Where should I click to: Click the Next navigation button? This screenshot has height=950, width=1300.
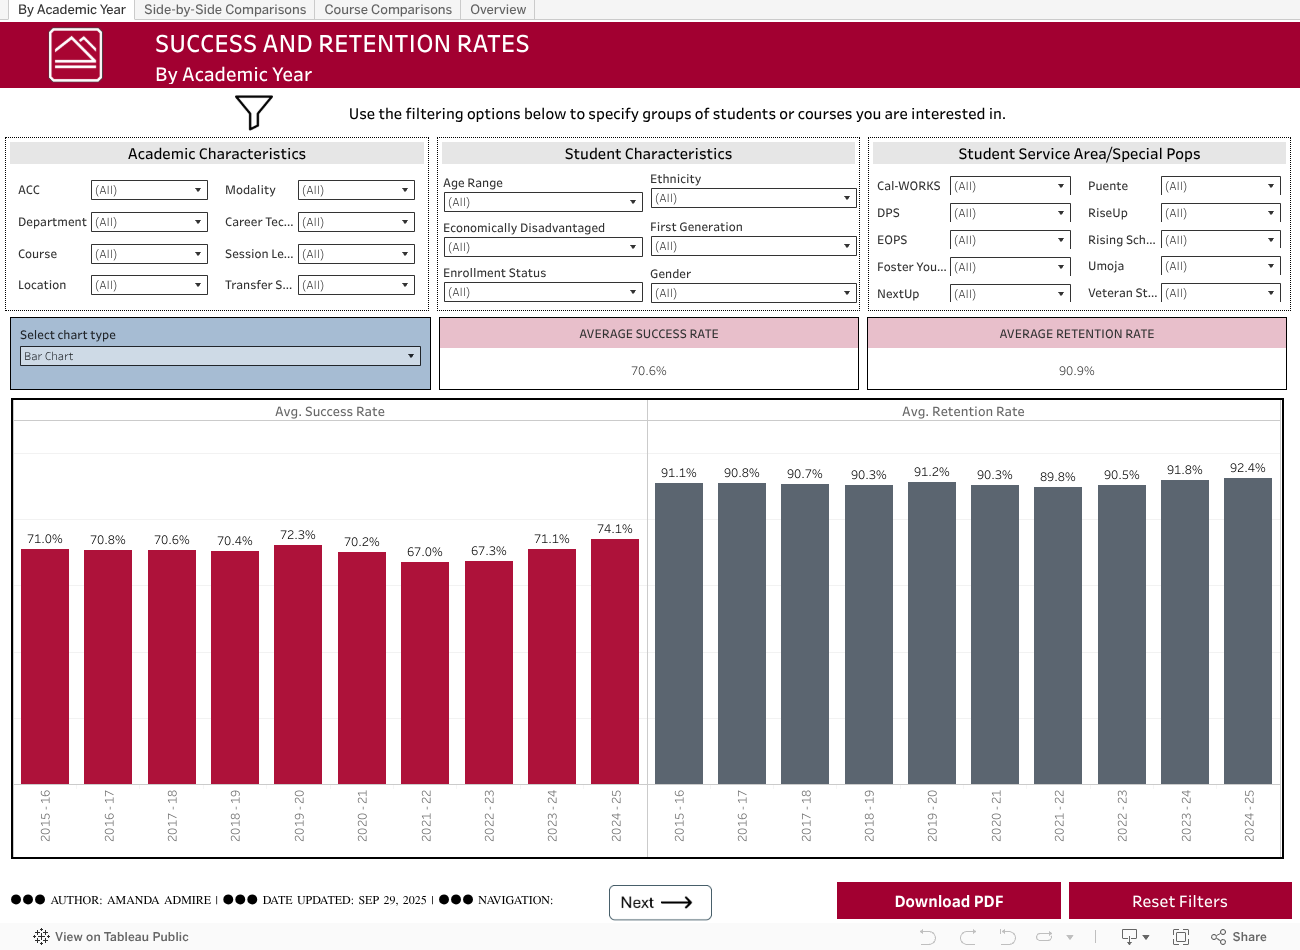coord(660,902)
